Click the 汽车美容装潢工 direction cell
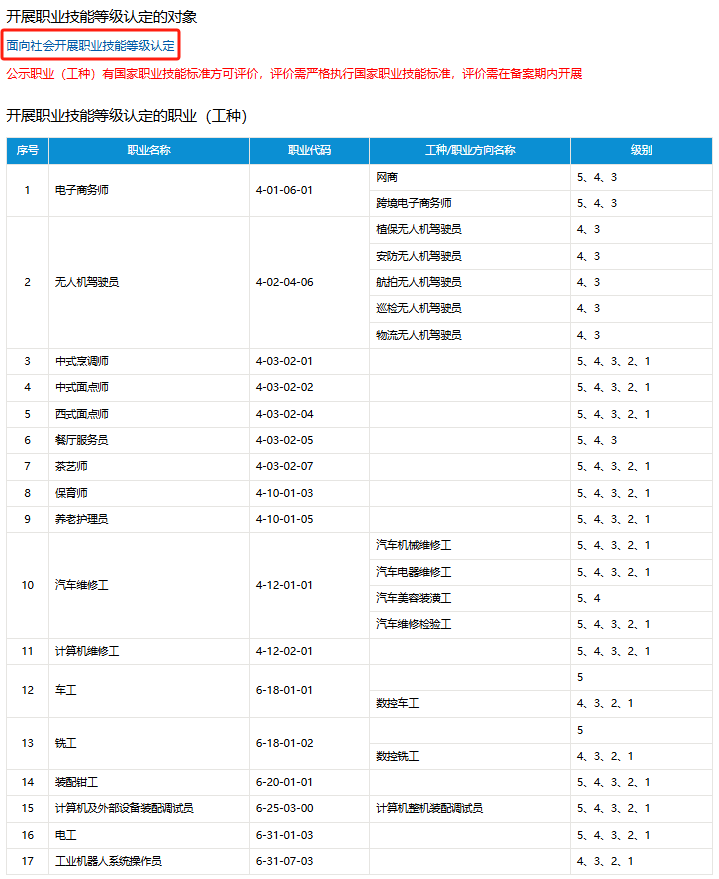 (x=413, y=598)
